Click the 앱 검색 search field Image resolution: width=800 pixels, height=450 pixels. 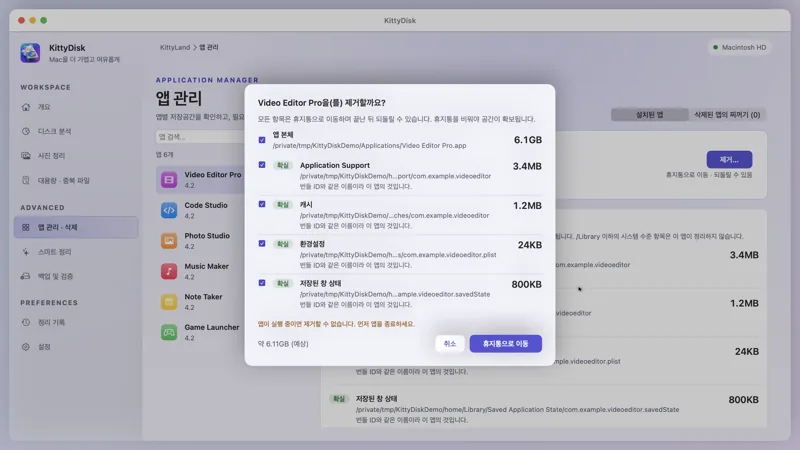point(200,137)
